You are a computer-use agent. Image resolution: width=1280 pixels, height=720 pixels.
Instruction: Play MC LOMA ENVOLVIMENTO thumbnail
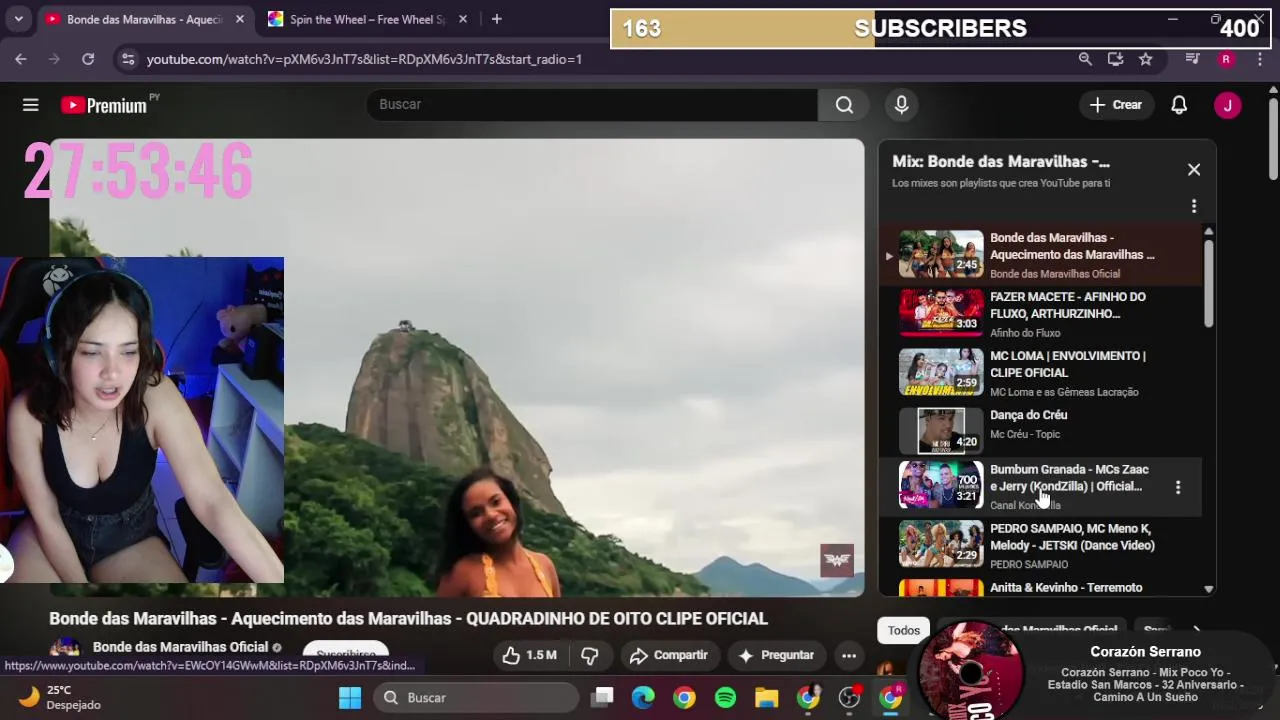coord(941,371)
